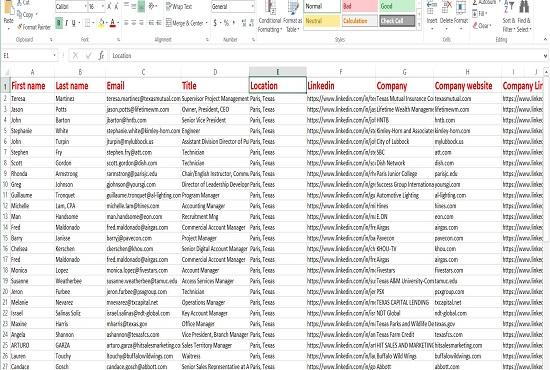Open the Number group dialog launcher

click(253, 40)
